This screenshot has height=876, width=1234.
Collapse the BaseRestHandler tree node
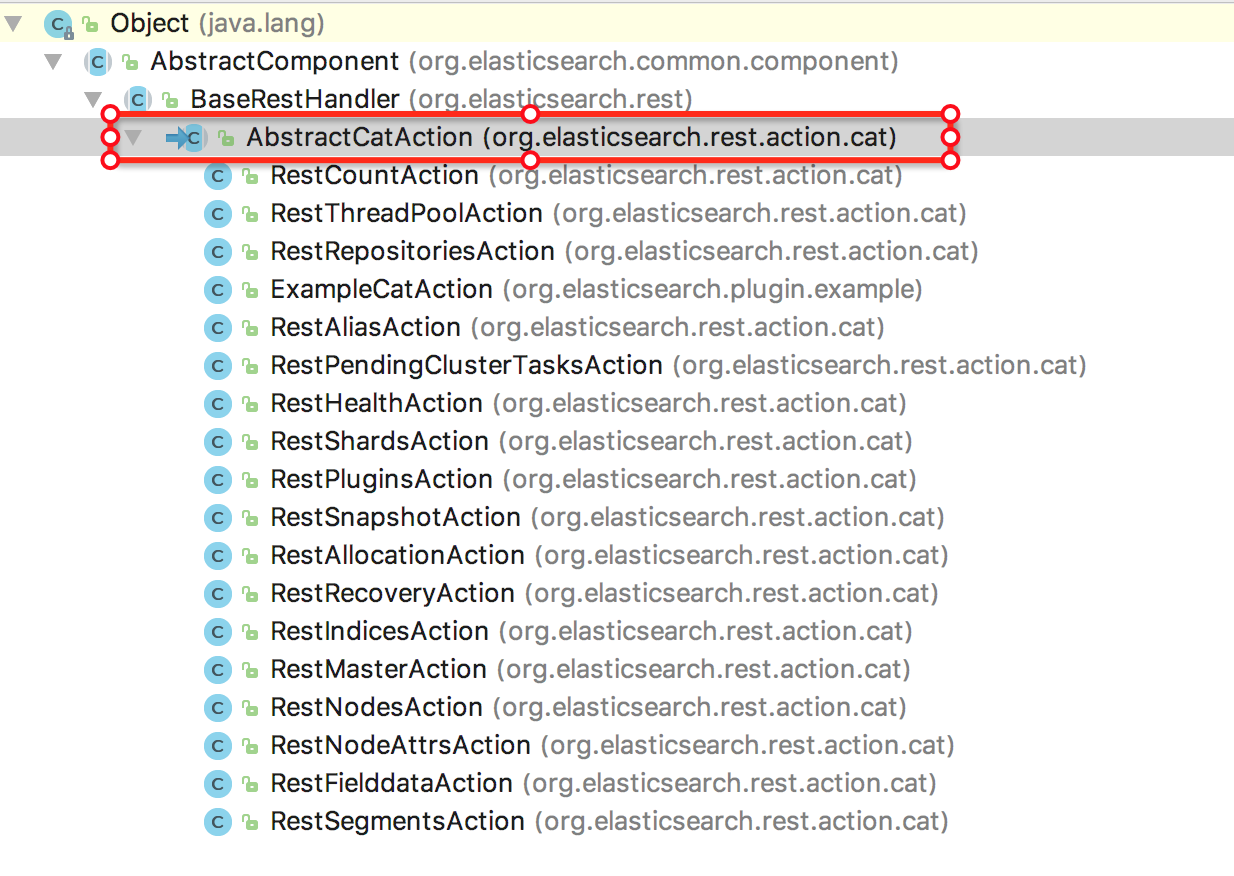pos(93,99)
